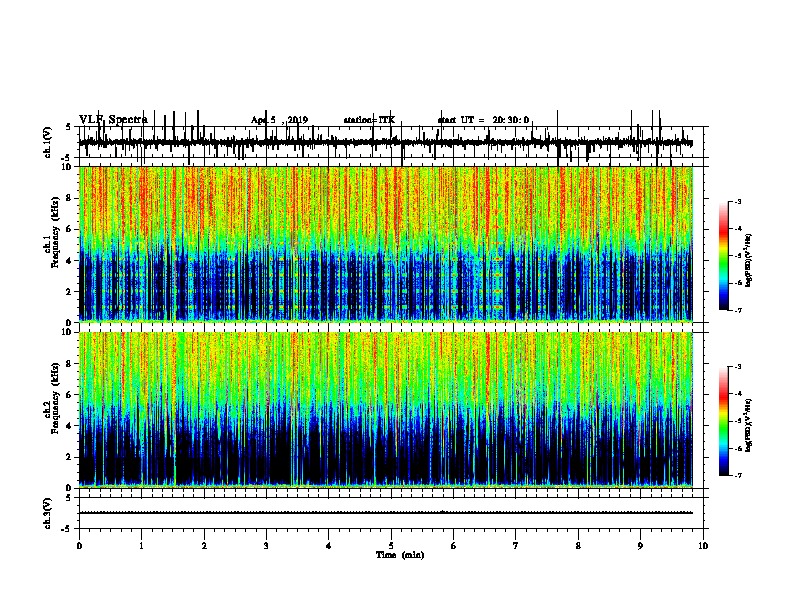Click inside the ch.1 frequency spectrogram
This screenshot has height=612, width=792.
tap(386, 244)
